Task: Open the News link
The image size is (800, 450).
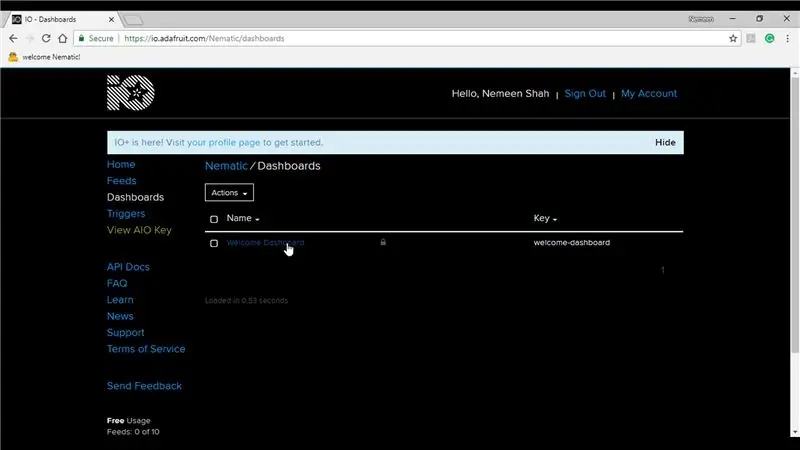Action: 120,316
